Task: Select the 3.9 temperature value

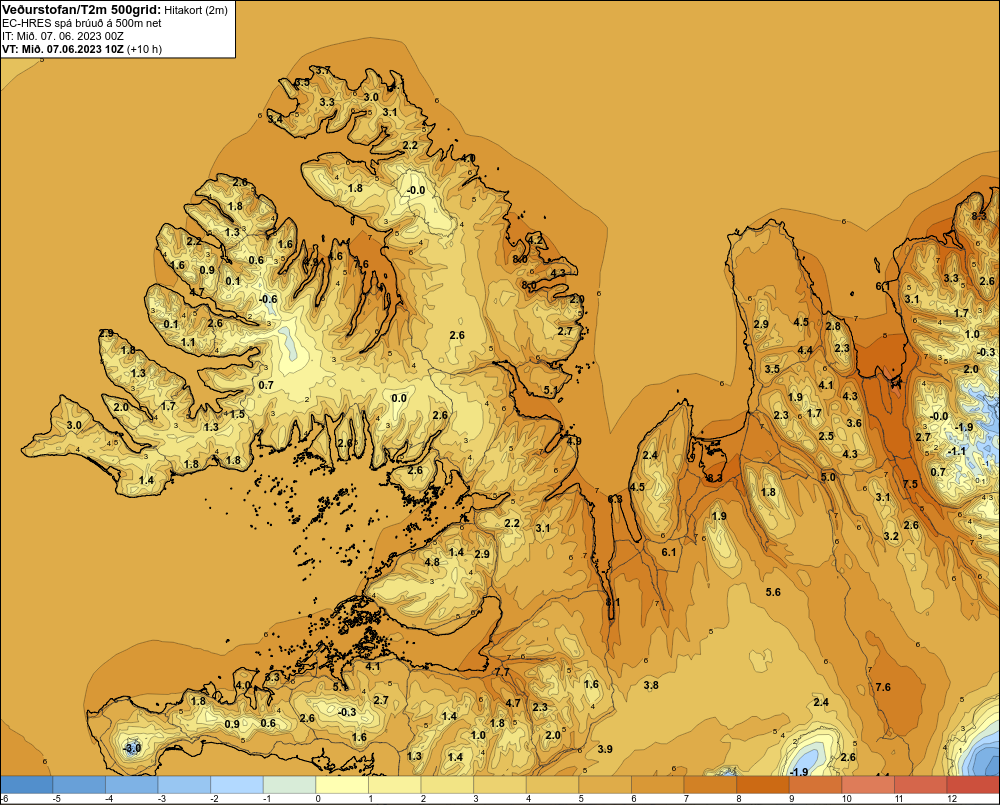Action: (x=605, y=749)
